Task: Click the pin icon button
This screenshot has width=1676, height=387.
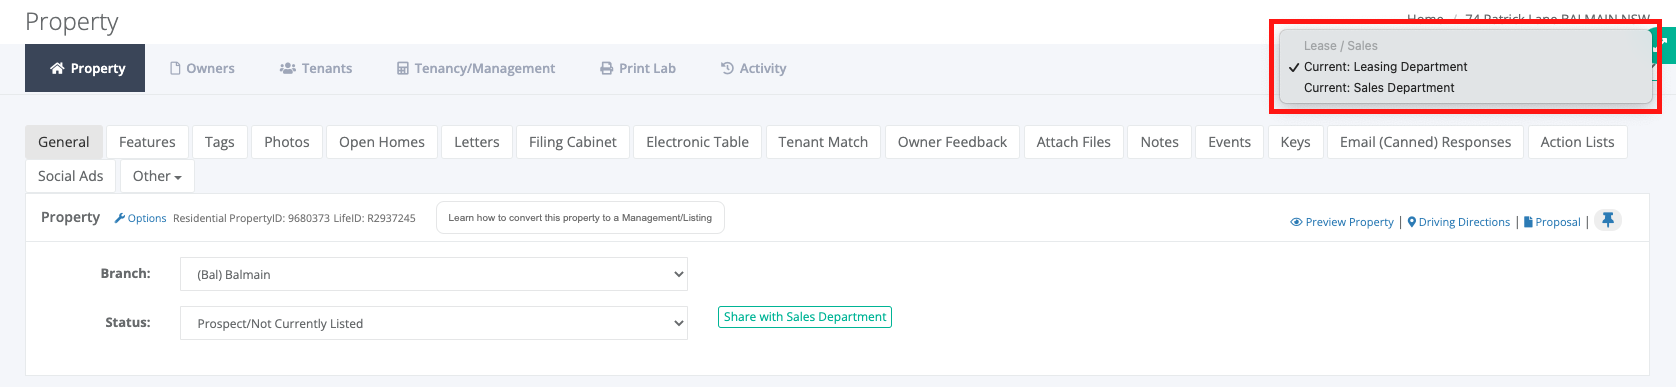Action: click(1608, 220)
